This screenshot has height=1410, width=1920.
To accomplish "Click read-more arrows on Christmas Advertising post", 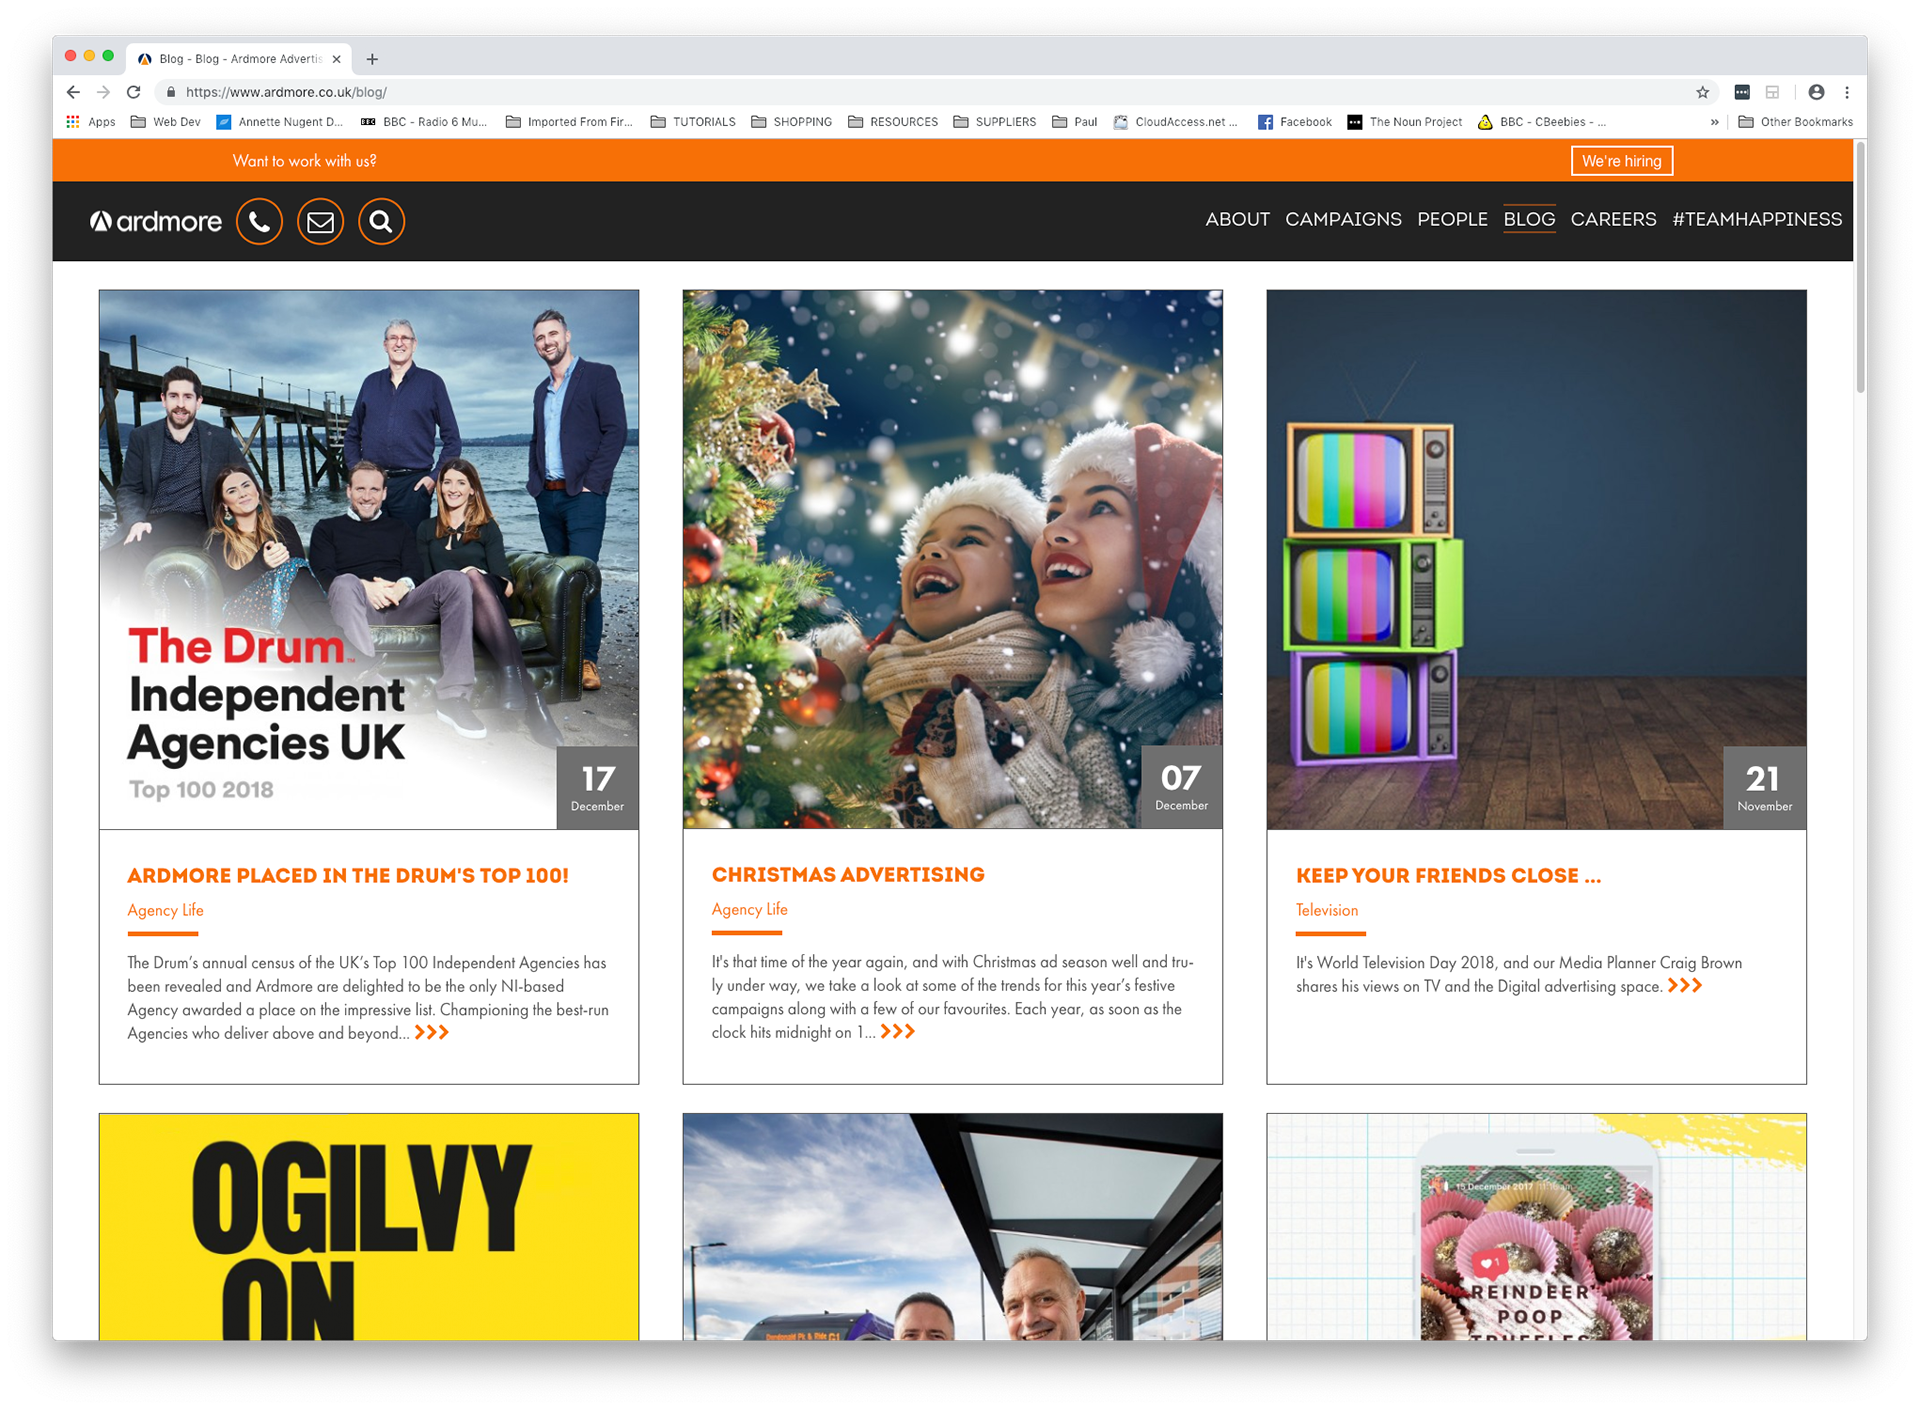I will [897, 1032].
